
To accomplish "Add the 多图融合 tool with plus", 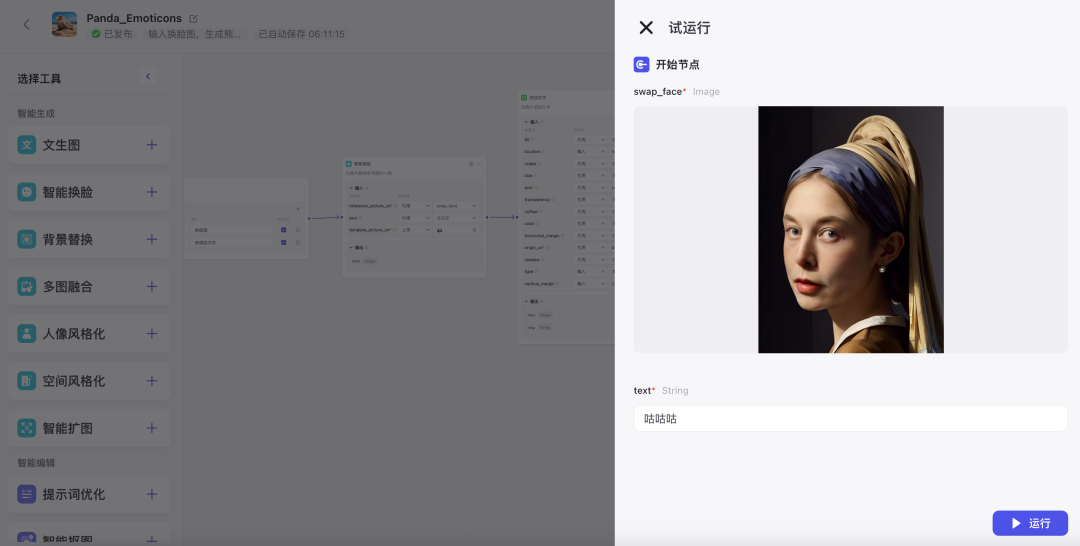I will pyautogui.click(x=152, y=286).
